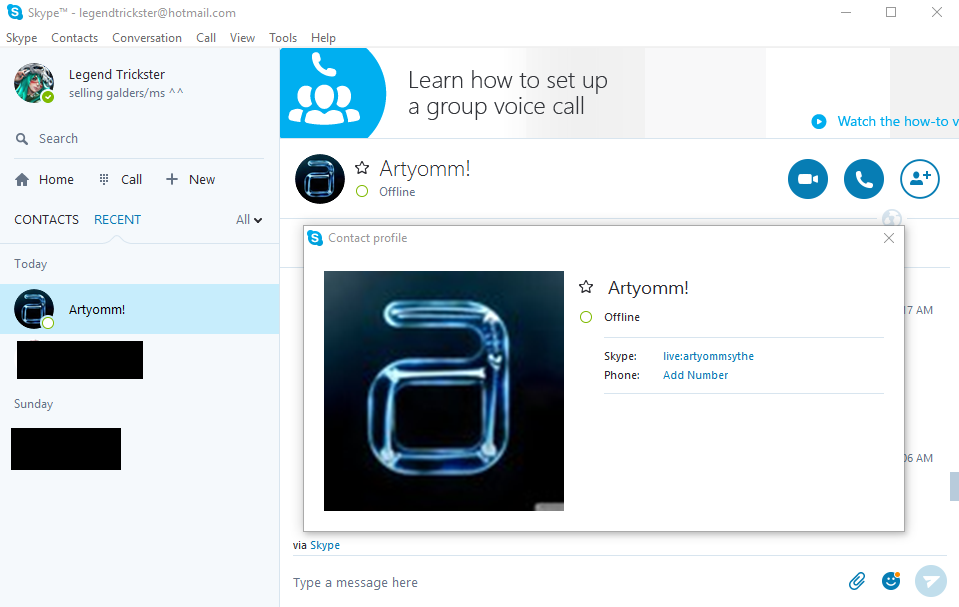Click Learn how to set up banner text
959x607 pixels.
[x=508, y=93]
